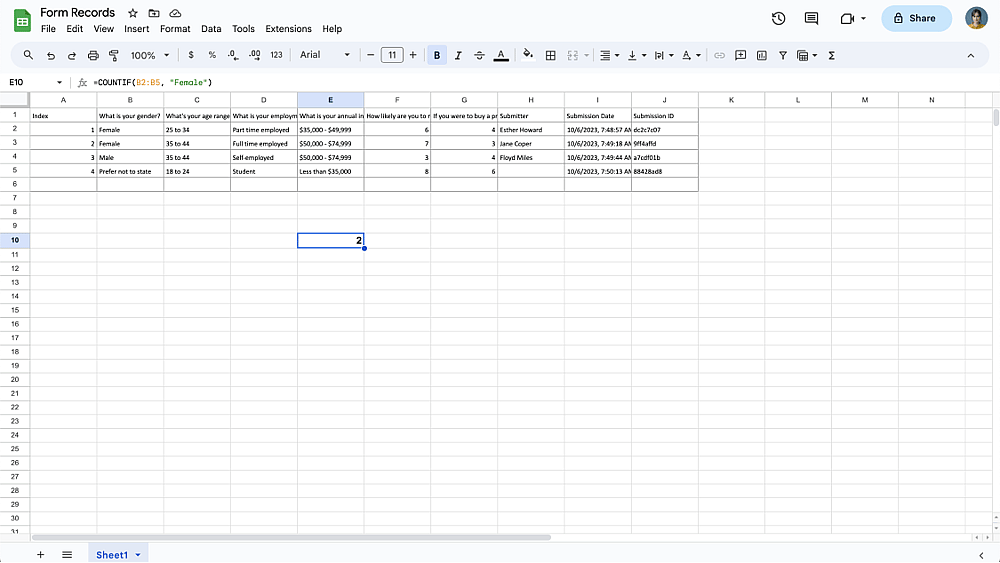The width and height of the screenshot is (1000, 563).
Task: Open the Edit menu
Action: pyautogui.click(x=75, y=29)
